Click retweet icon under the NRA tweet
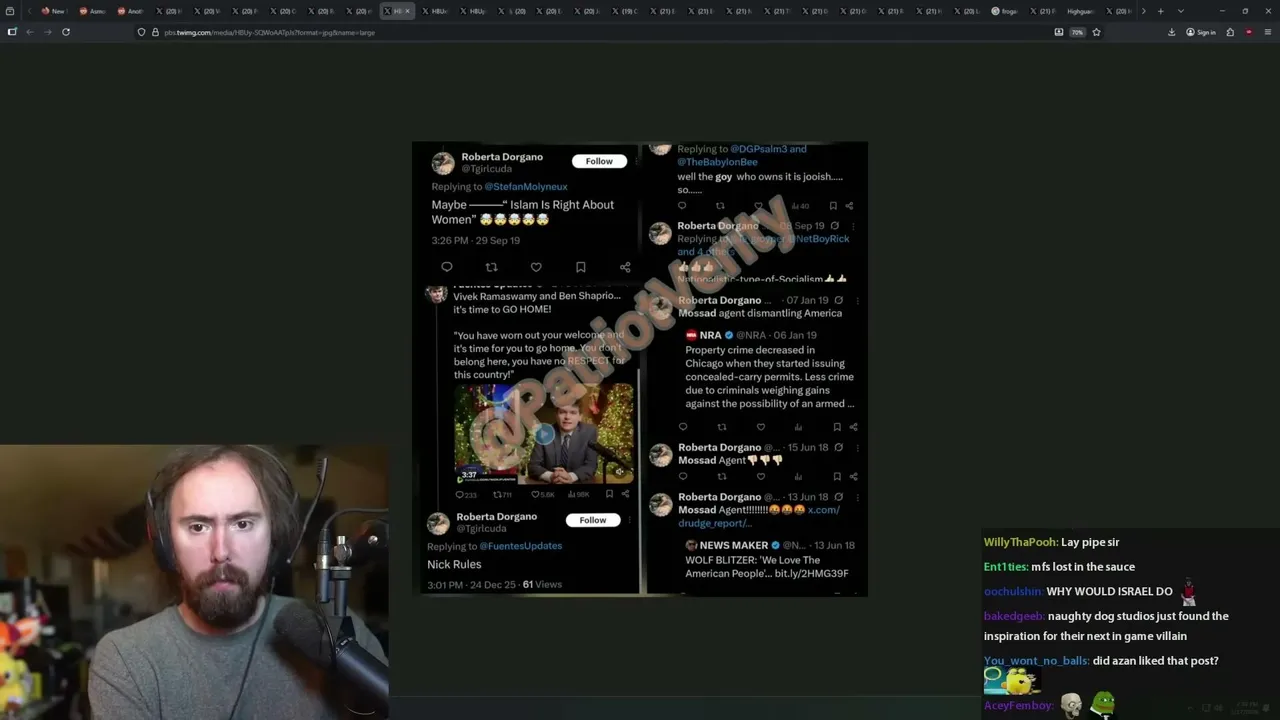The image size is (1280, 720). pos(722,427)
